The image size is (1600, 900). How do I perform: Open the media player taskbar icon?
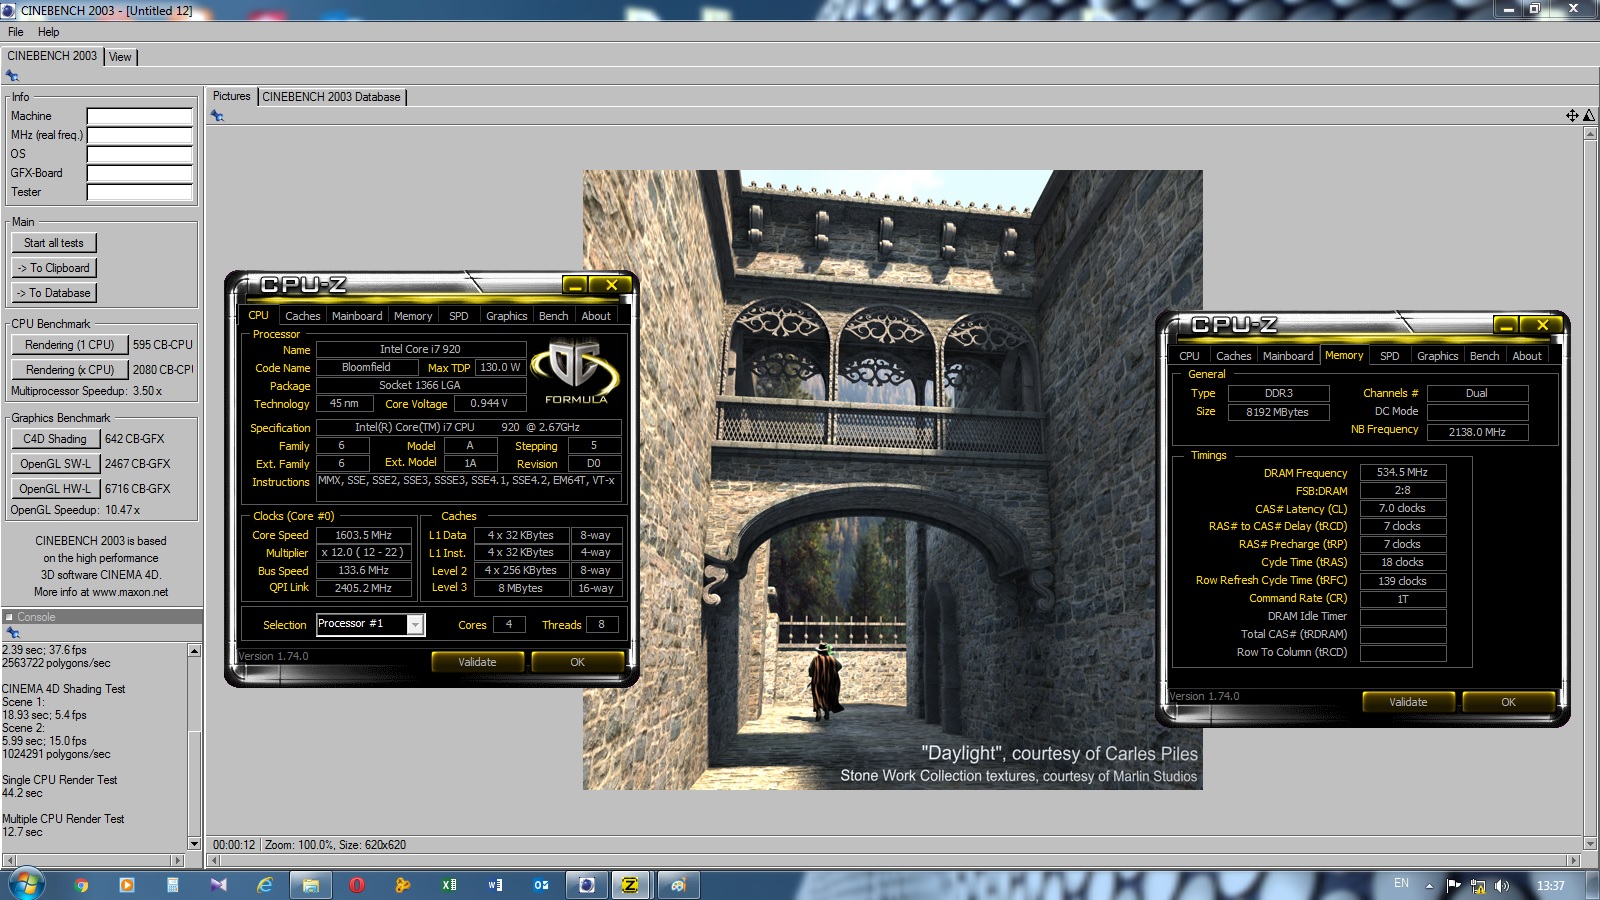click(126, 885)
